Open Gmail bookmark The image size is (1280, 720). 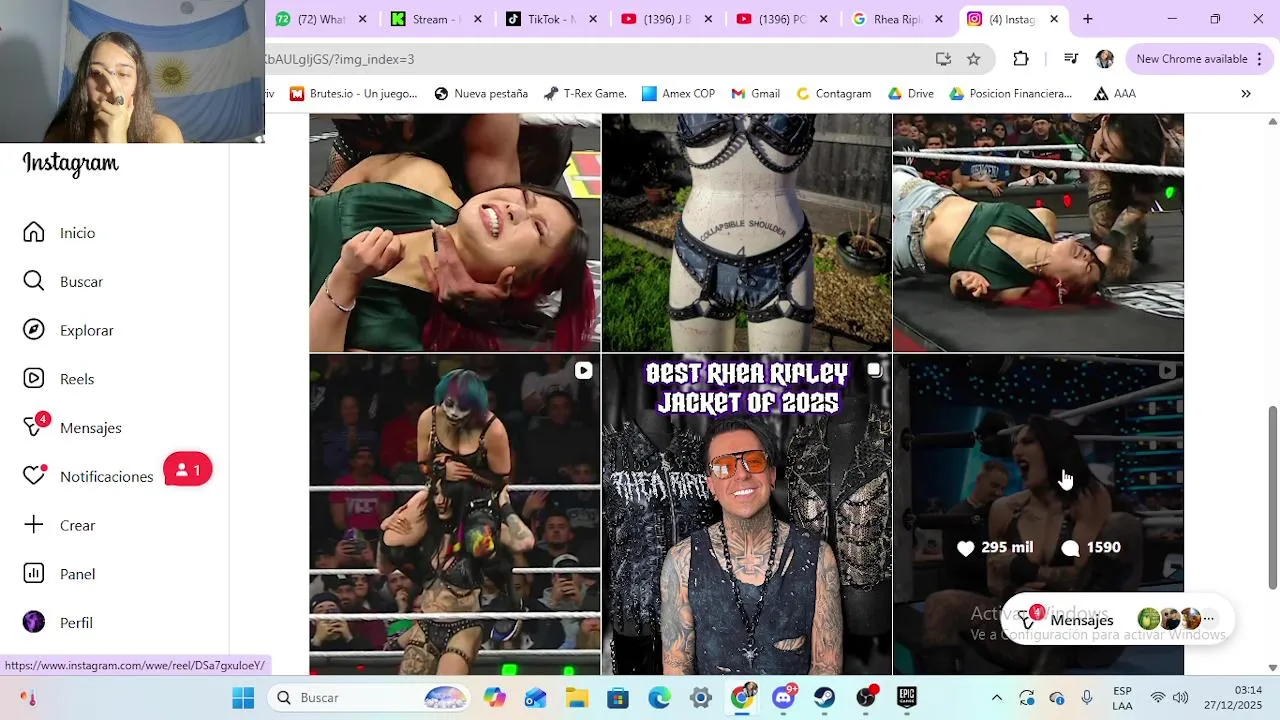point(756,93)
